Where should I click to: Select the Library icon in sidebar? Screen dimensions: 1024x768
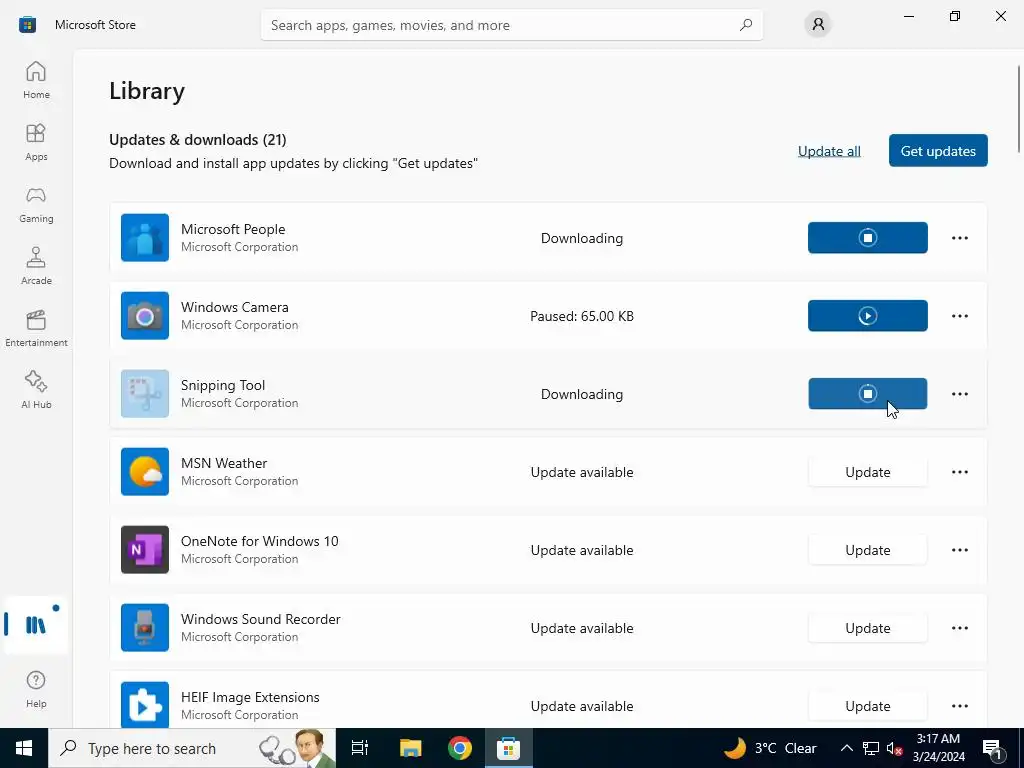coord(36,625)
